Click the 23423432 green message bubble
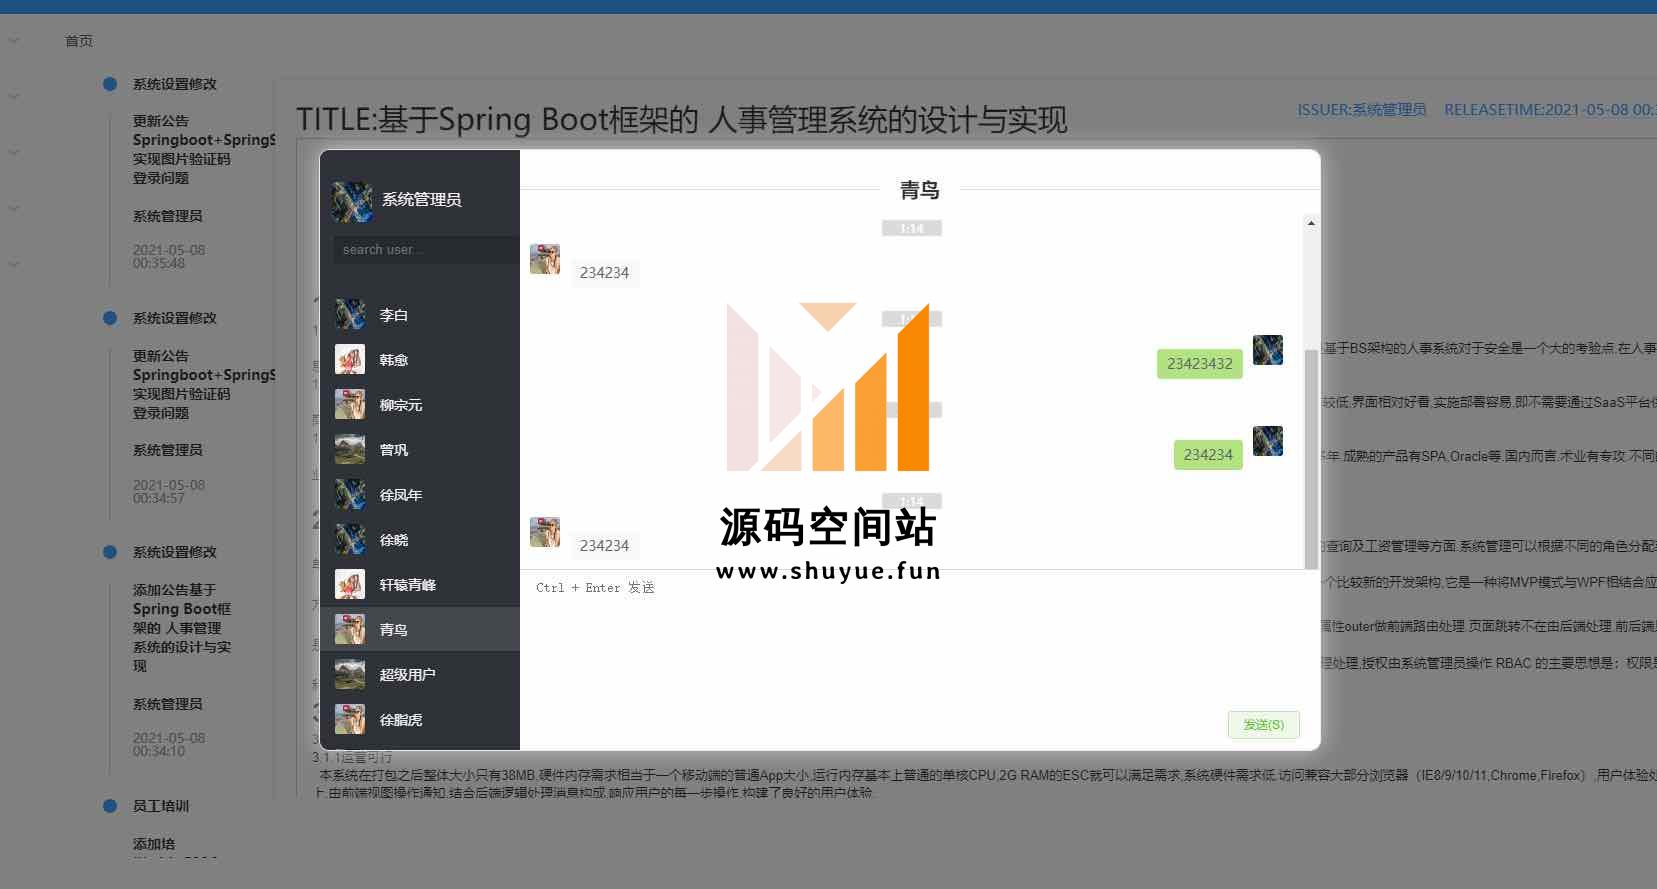This screenshot has height=889, width=1657. click(1200, 364)
